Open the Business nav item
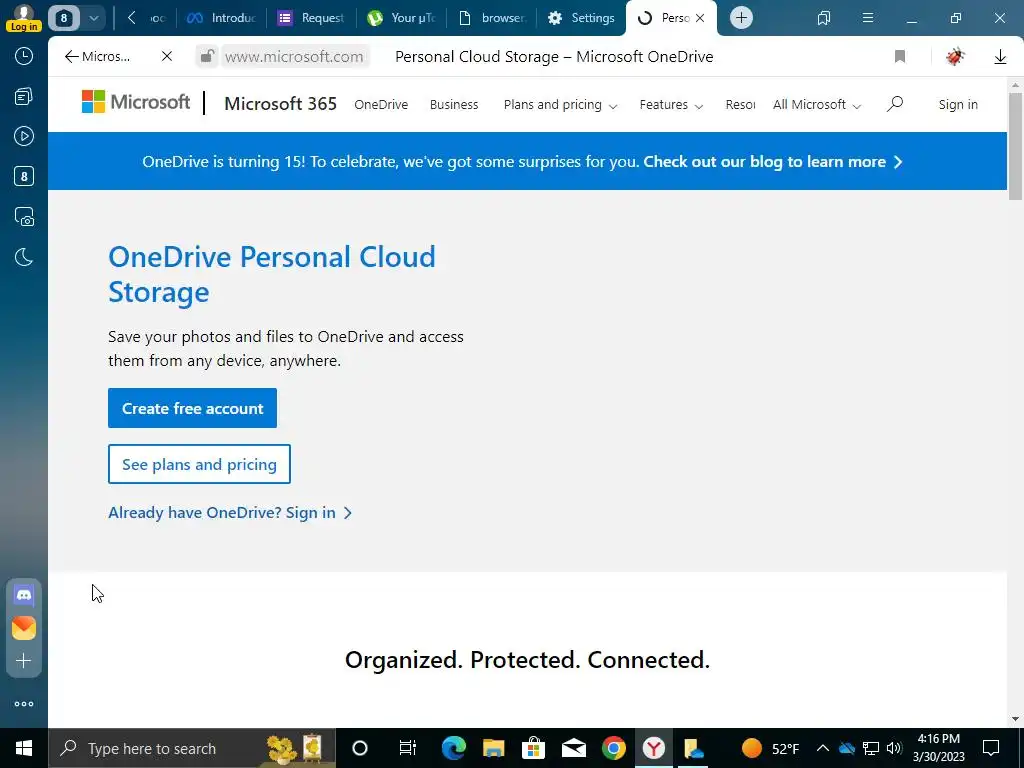This screenshot has width=1024, height=768. [x=454, y=104]
